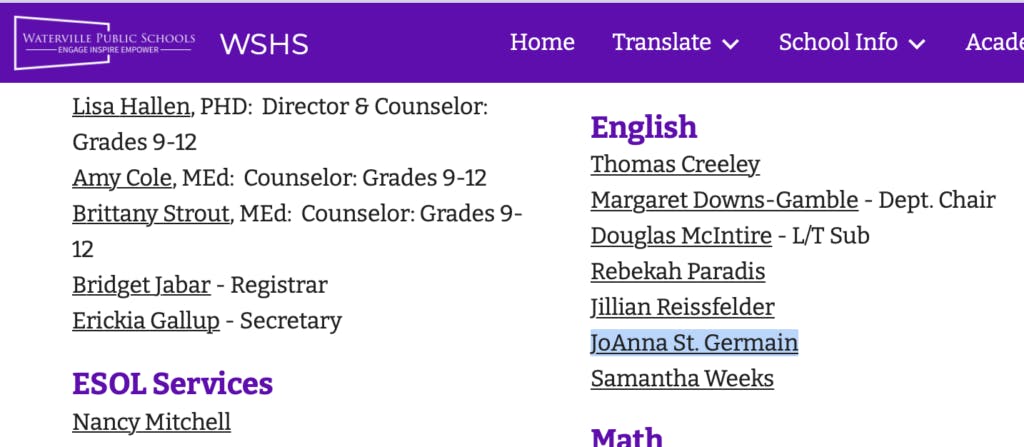The height and width of the screenshot is (447, 1024).
Task: Select Brittany Strout's profile link
Action: [150, 214]
